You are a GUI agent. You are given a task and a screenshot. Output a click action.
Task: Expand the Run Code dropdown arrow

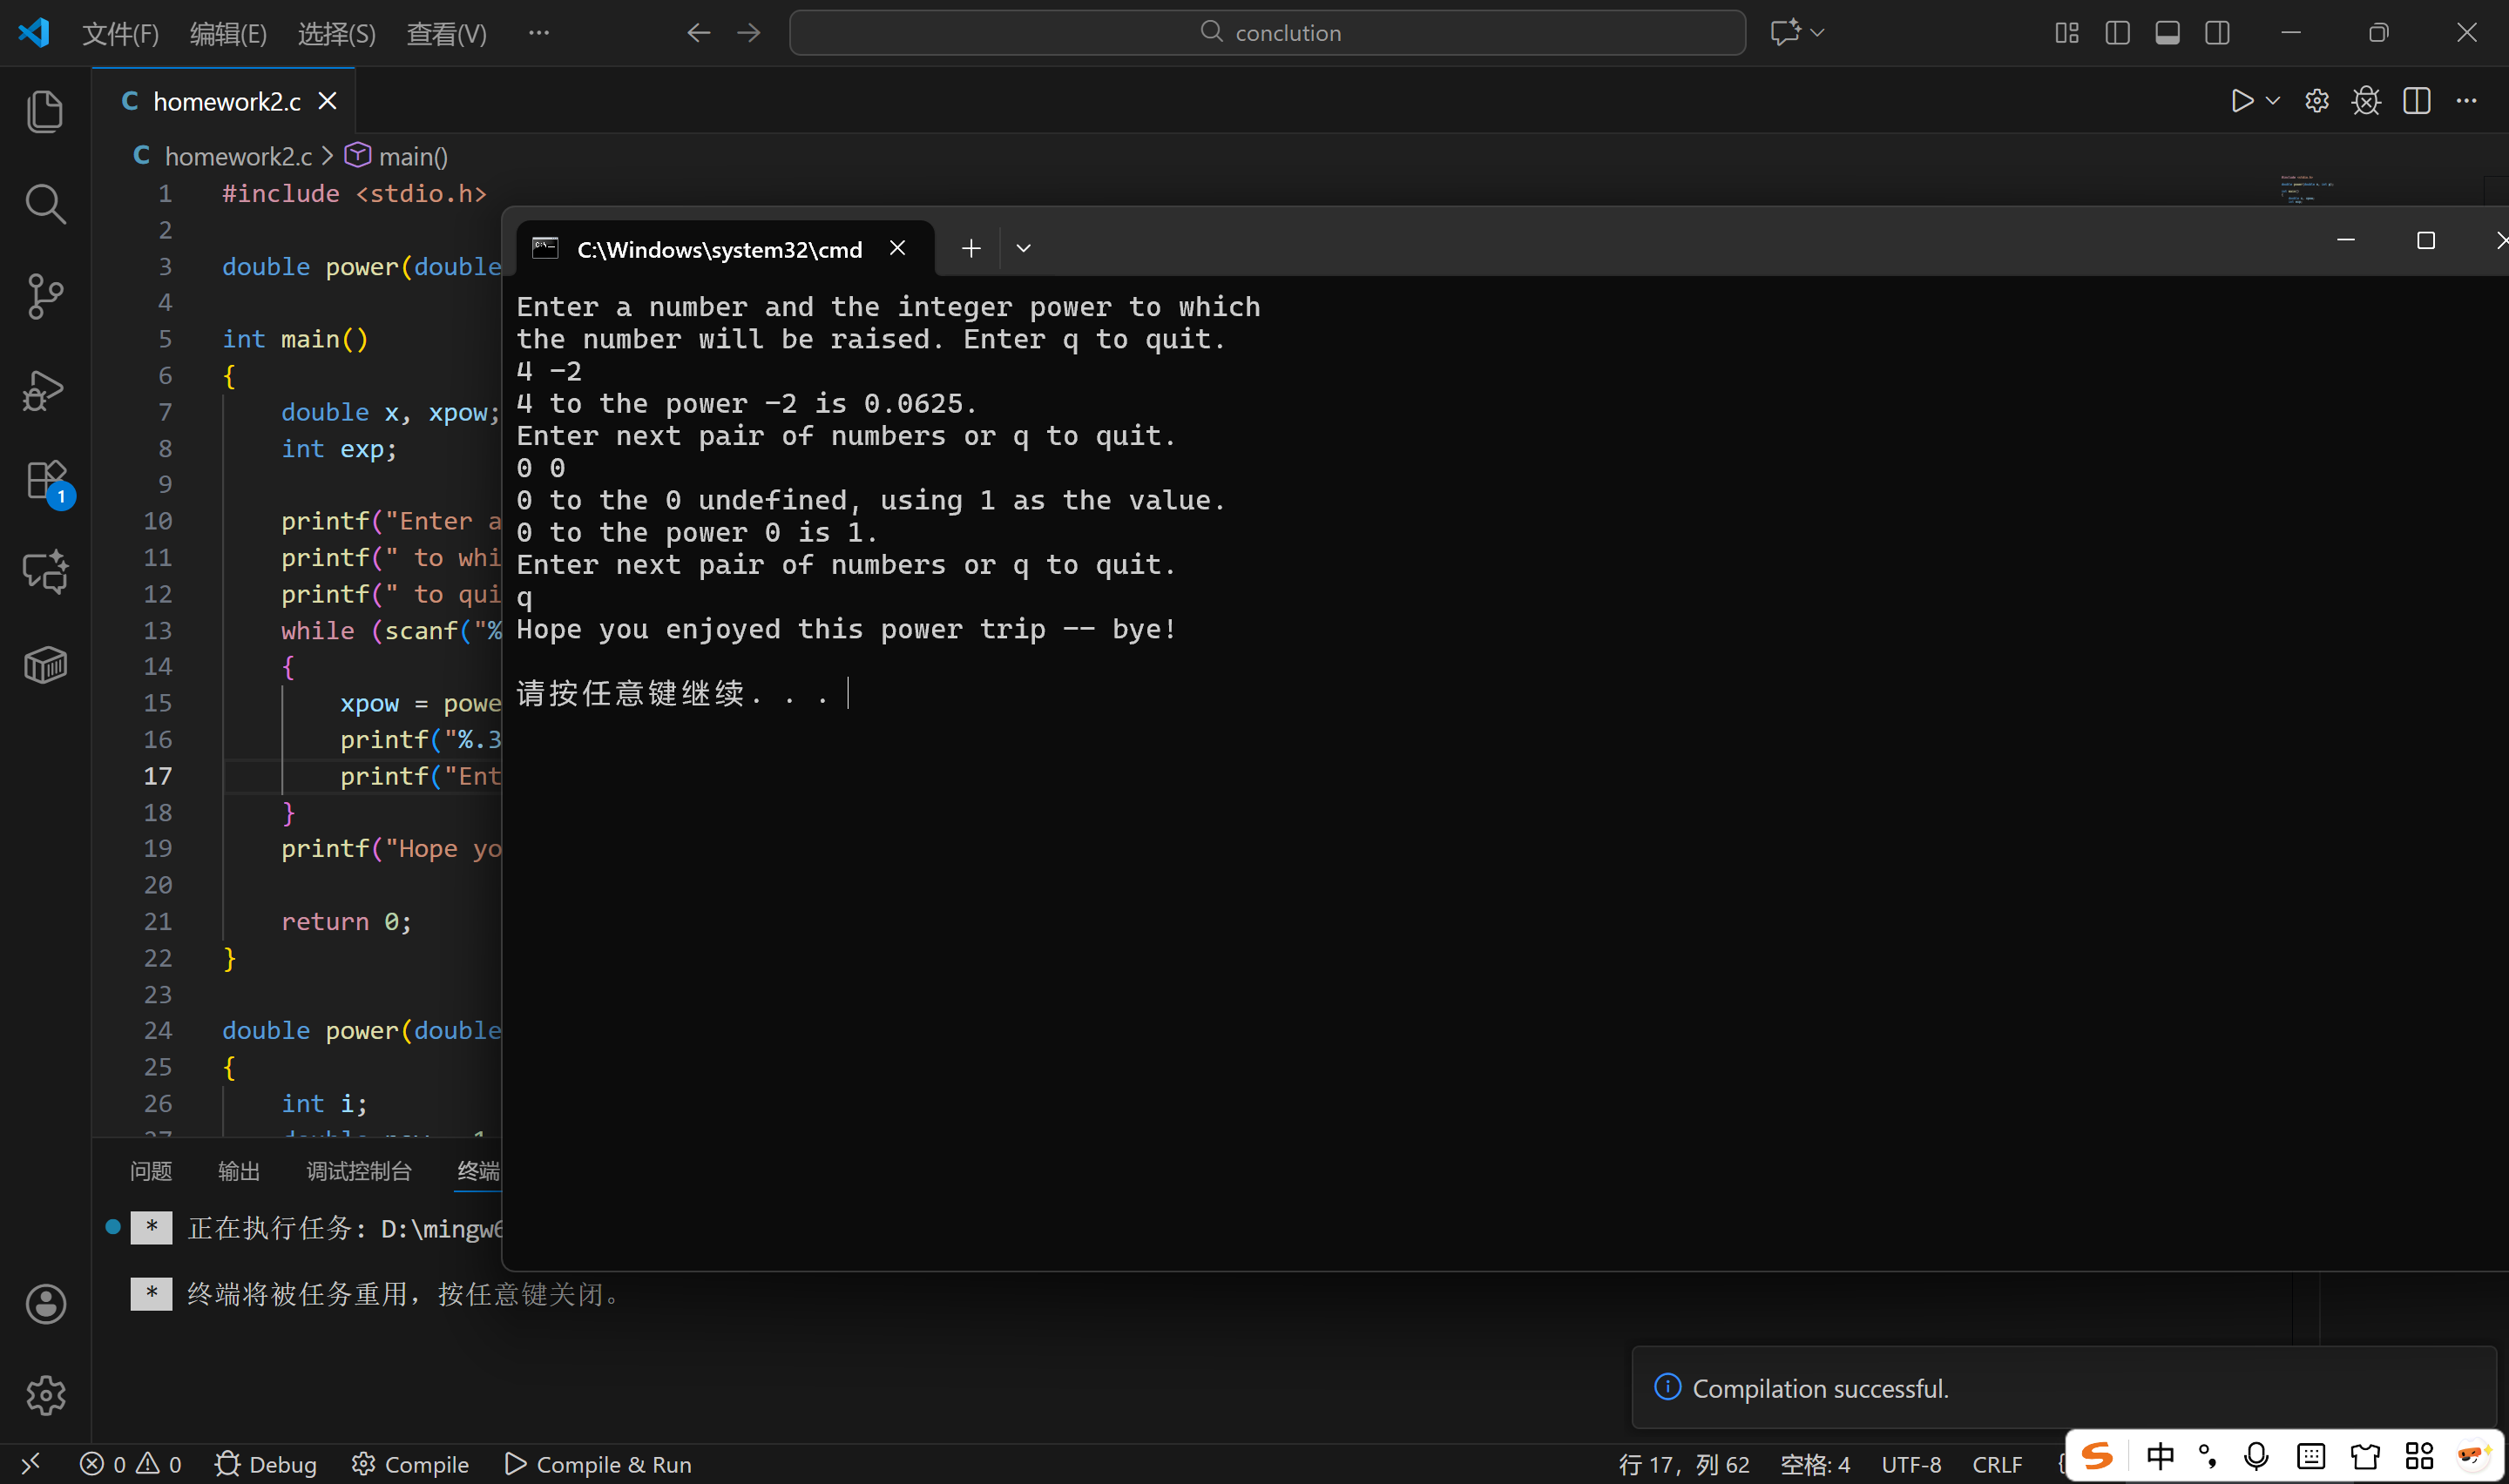[x=2272, y=101]
